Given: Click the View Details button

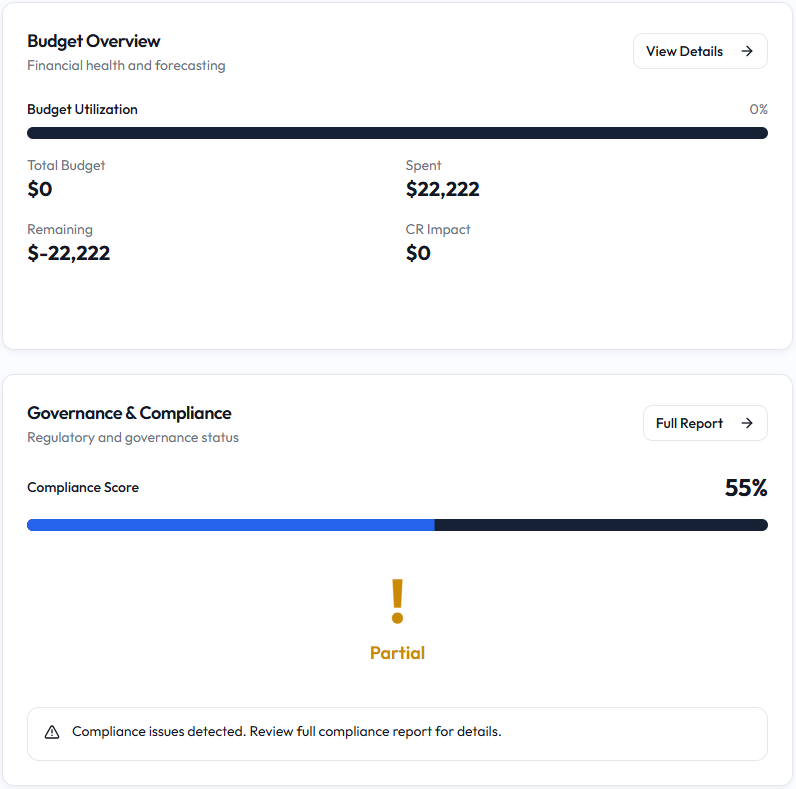Looking at the screenshot, I should 700,51.
